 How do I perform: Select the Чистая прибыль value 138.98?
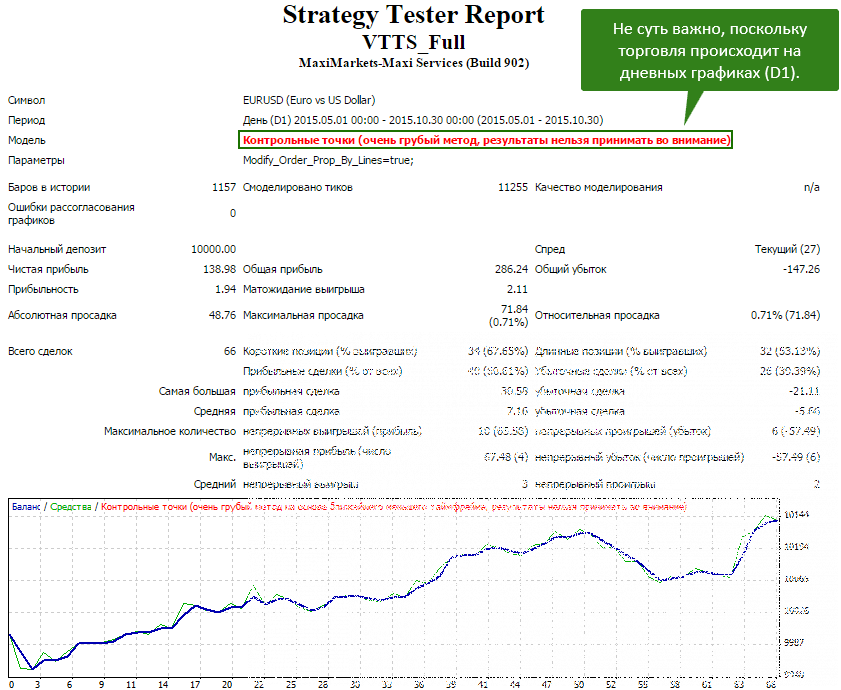coord(219,269)
